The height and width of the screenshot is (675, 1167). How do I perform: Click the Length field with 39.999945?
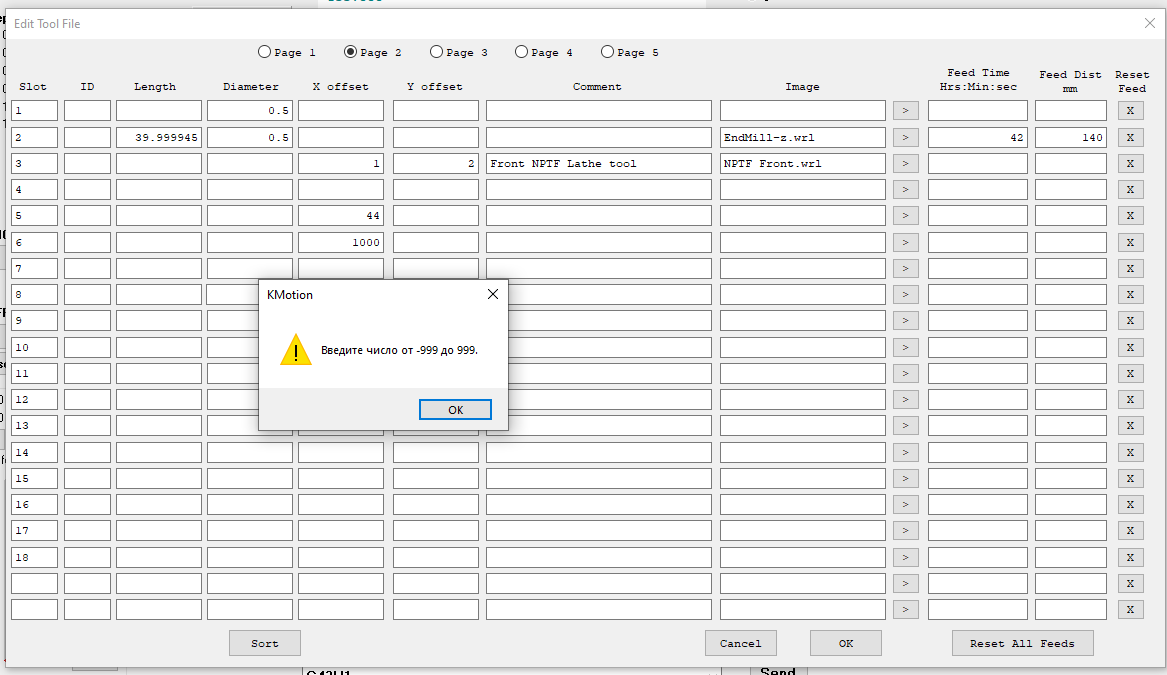(x=158, y=137)
